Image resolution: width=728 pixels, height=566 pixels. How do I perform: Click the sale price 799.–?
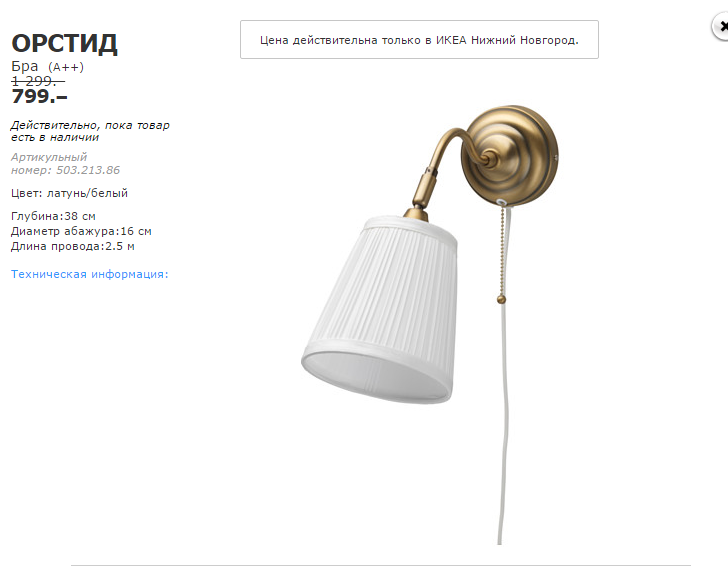pos(39,97)
